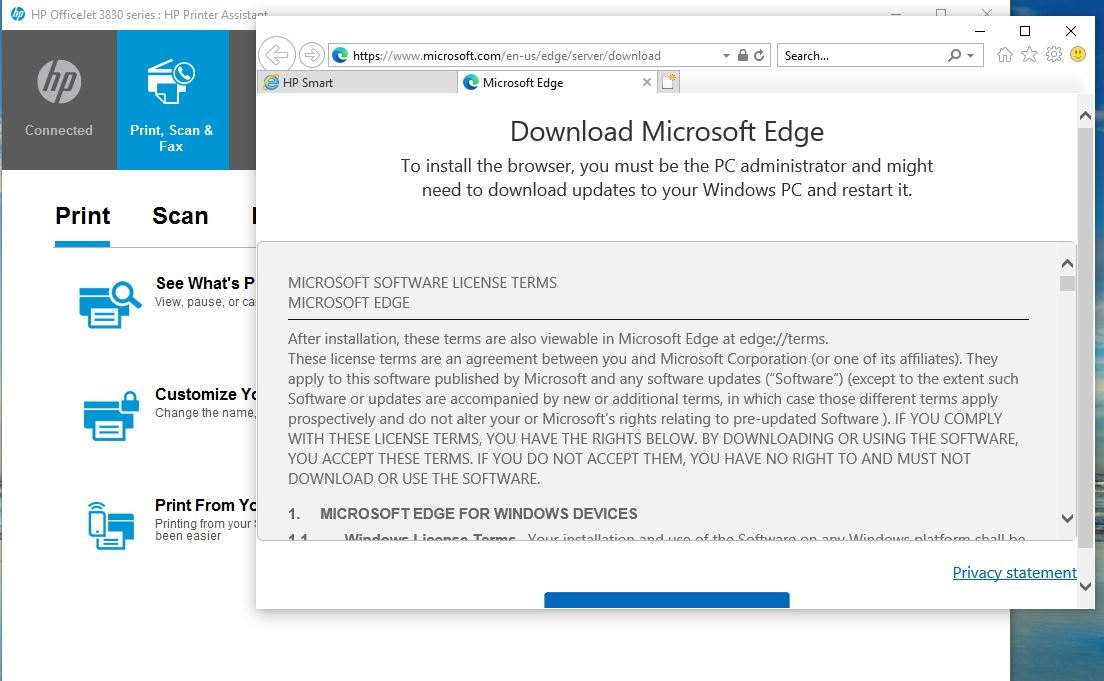This screenshot has height=681, width=1104.
Task: Switch to the Microsoft Edge browser tab
Action: point(556,82)
